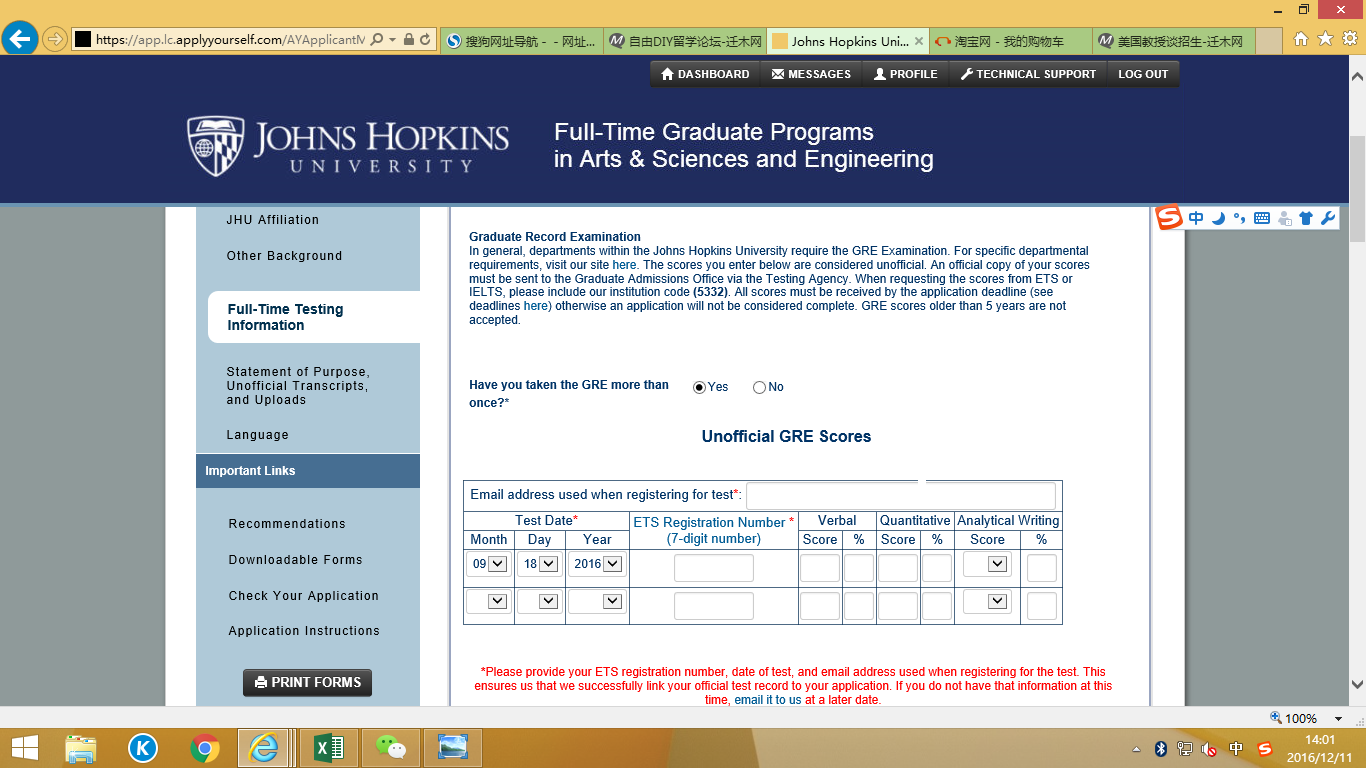The width and height of the screenshot is (1366, 768).
Task: Launch Google Chrome from the taskbar
Action: tap(205, 747)
